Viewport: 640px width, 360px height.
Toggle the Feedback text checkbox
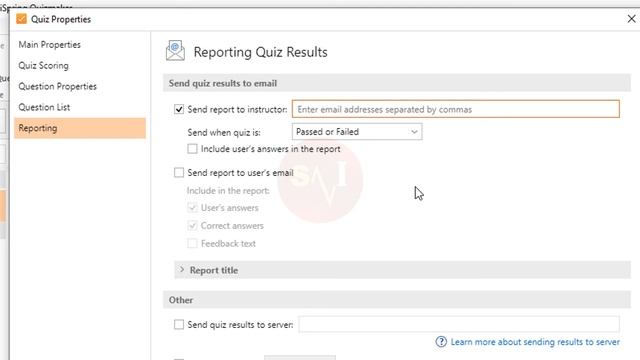pos(192,244)
